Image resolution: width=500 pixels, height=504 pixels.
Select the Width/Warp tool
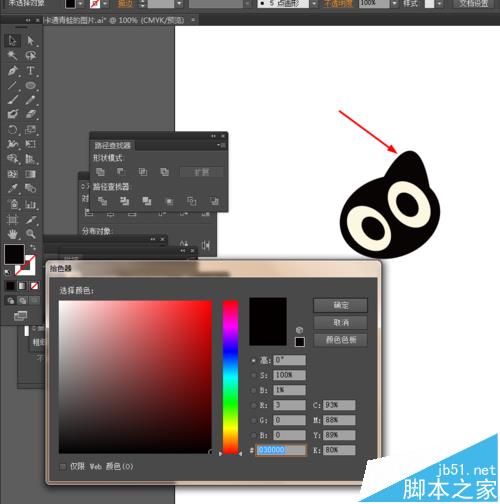point(12,144)
